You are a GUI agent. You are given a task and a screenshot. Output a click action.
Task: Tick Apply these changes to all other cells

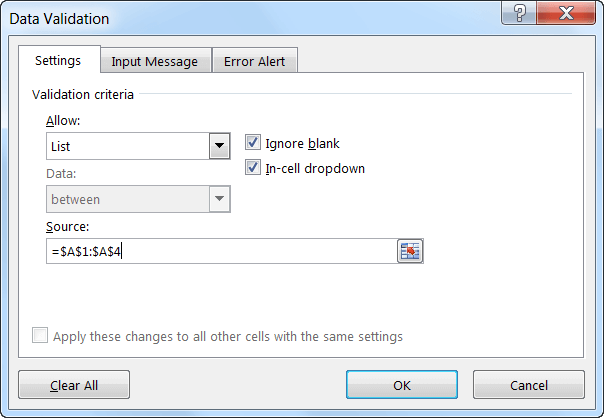pos(40,336)
